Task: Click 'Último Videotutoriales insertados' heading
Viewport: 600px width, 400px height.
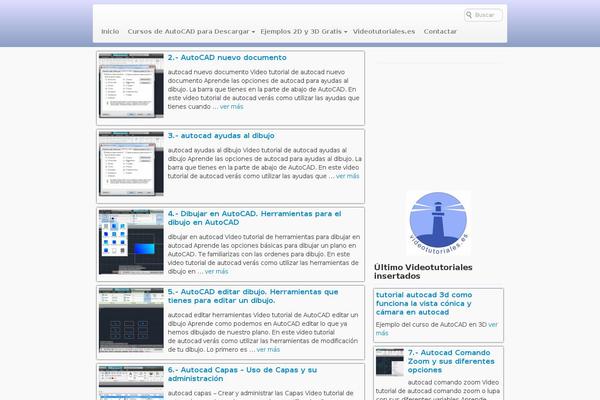Action: (x=423, y=272)
